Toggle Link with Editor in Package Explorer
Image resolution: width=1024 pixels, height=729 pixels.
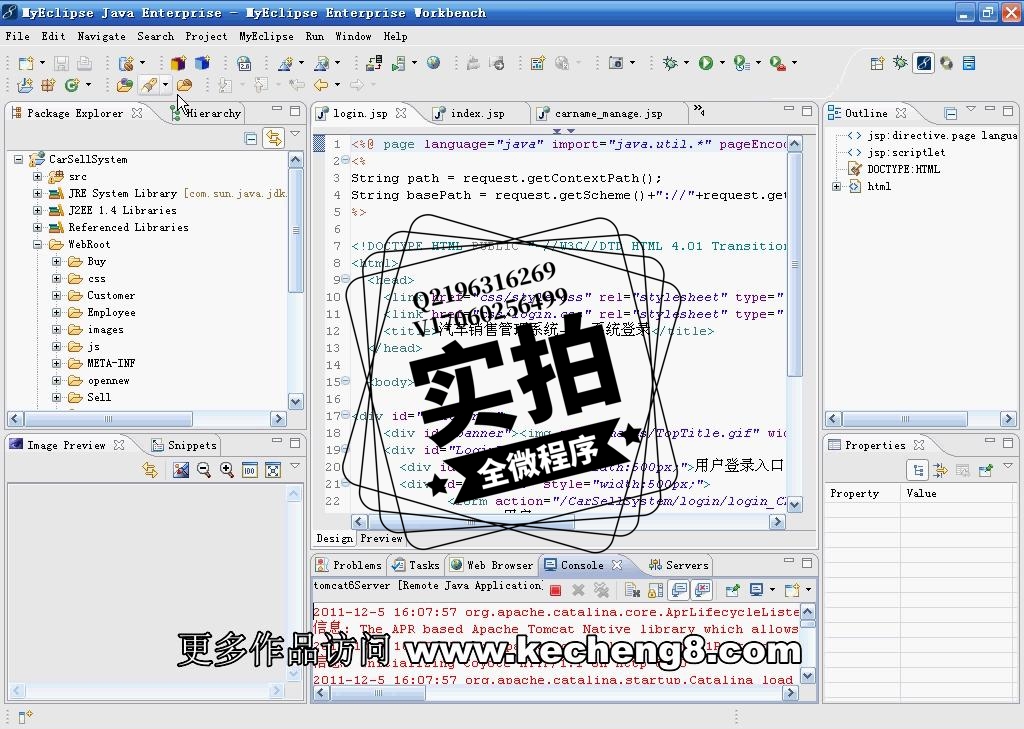pos(274,138)
